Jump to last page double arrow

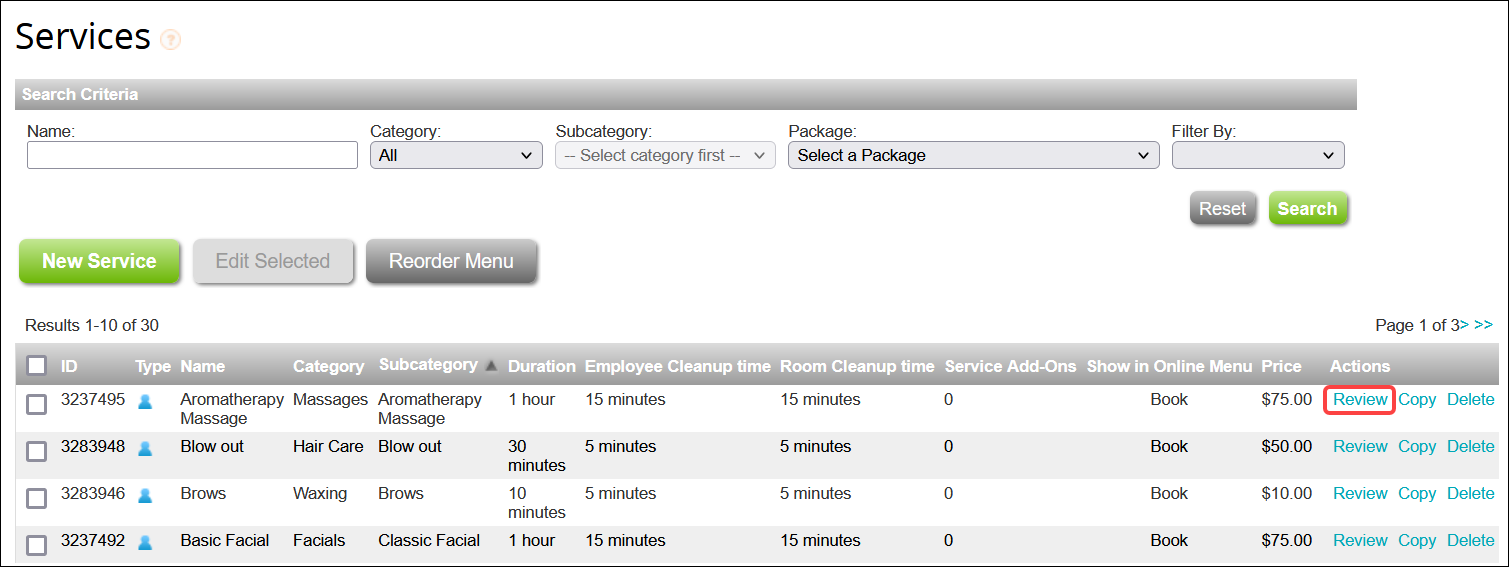(1483, 325)
